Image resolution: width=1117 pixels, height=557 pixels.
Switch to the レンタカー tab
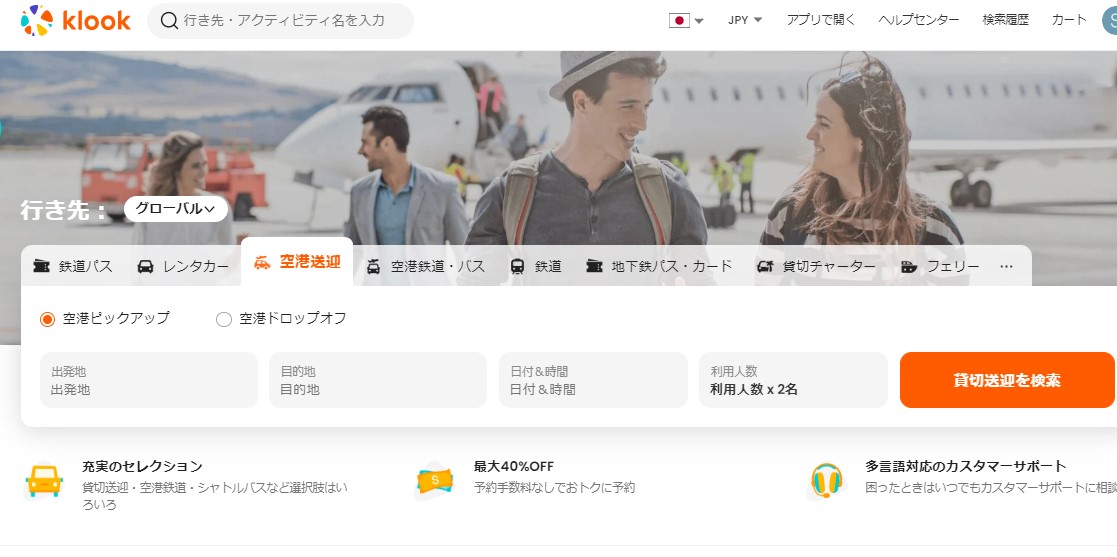tap(183, 266)
